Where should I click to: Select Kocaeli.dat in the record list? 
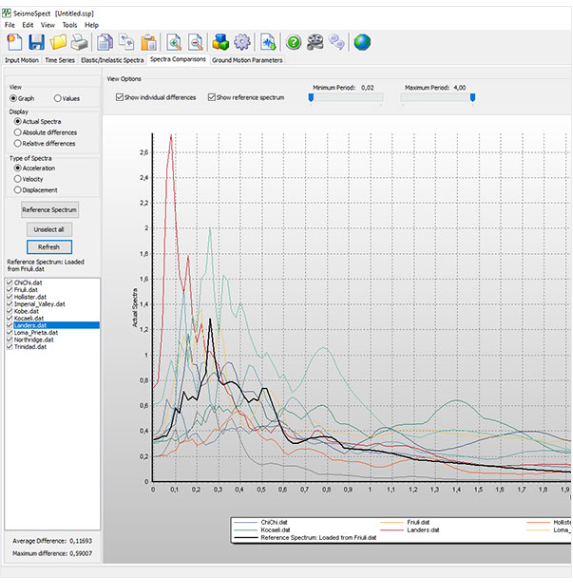(x=29, y=318)
